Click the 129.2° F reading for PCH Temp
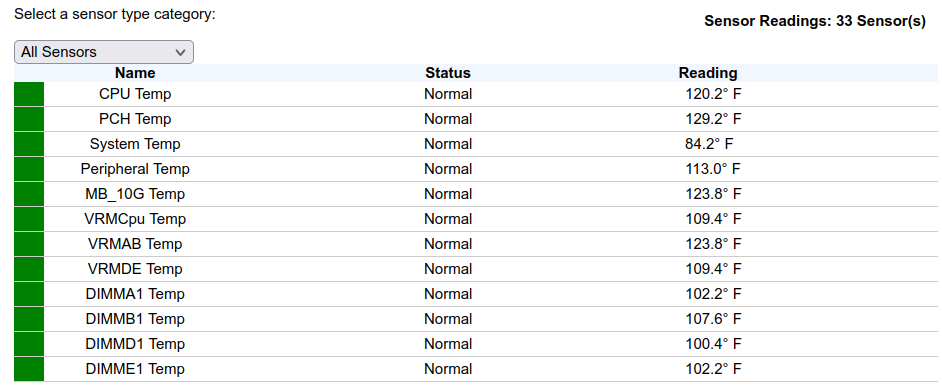The width and height of the screenshot is (942, 387). pos(714,119)
